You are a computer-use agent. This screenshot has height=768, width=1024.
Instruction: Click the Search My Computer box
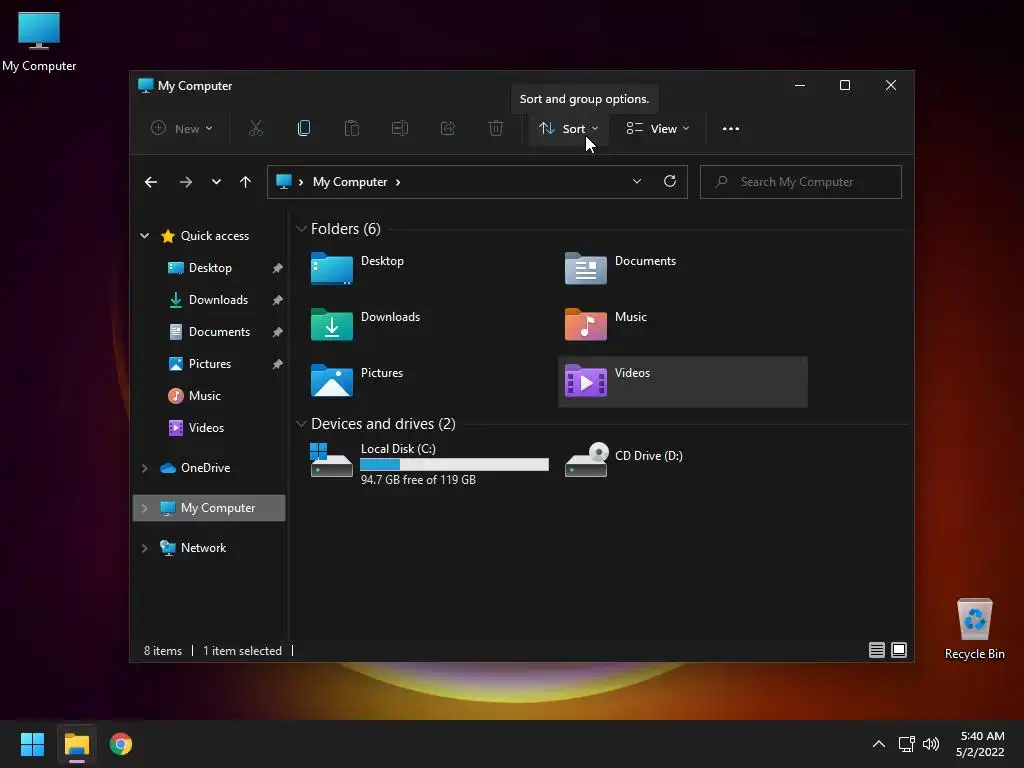pyautogui.click(x=801, y=182)
